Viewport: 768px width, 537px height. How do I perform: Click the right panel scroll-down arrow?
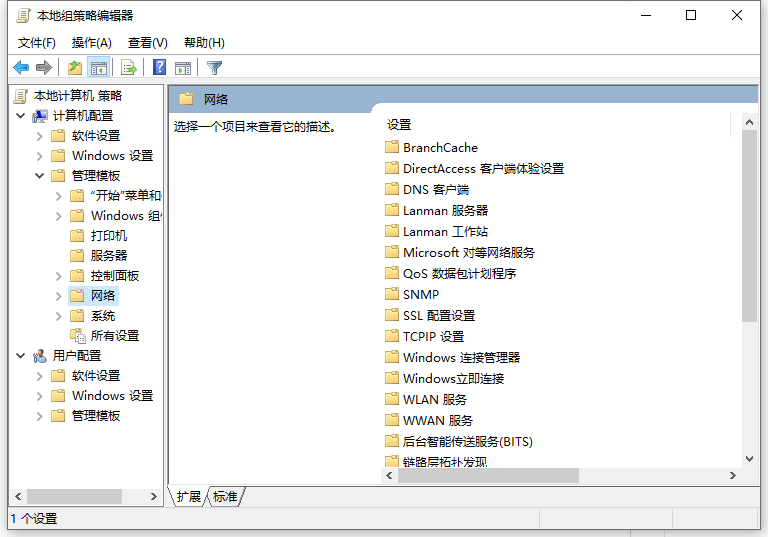749,459
